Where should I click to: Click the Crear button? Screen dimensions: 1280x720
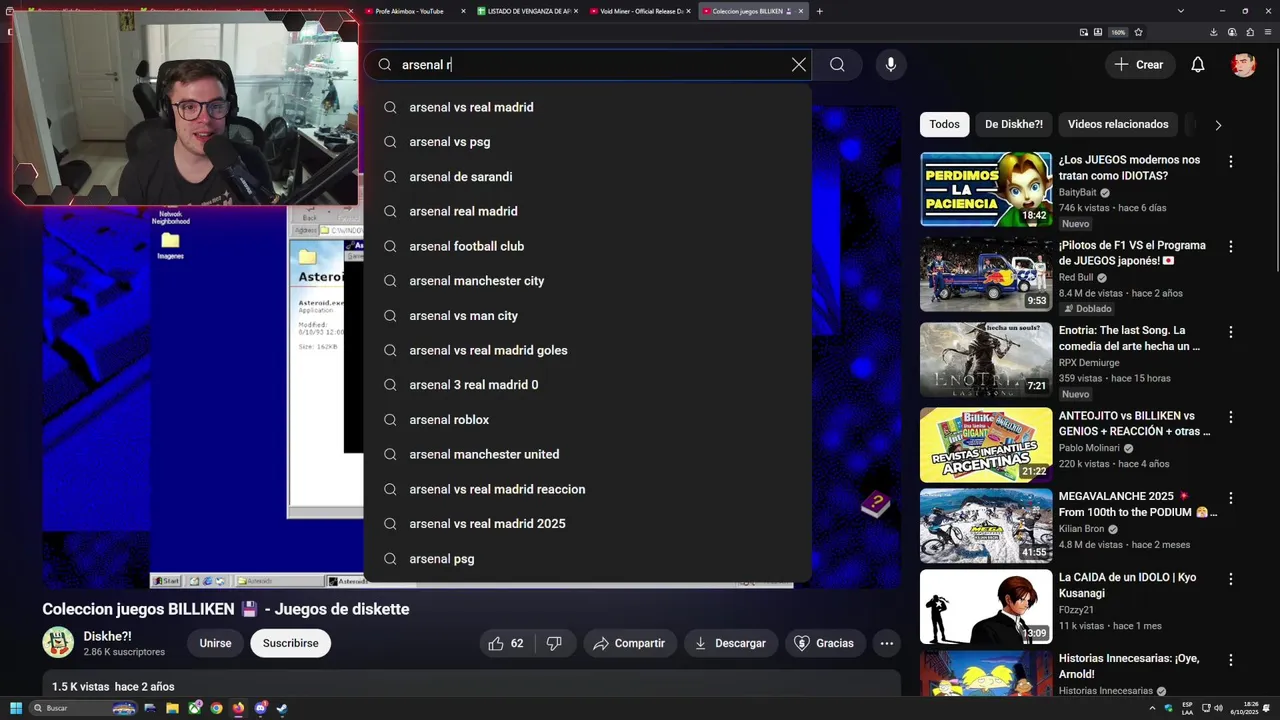(x=1140, y=65)
